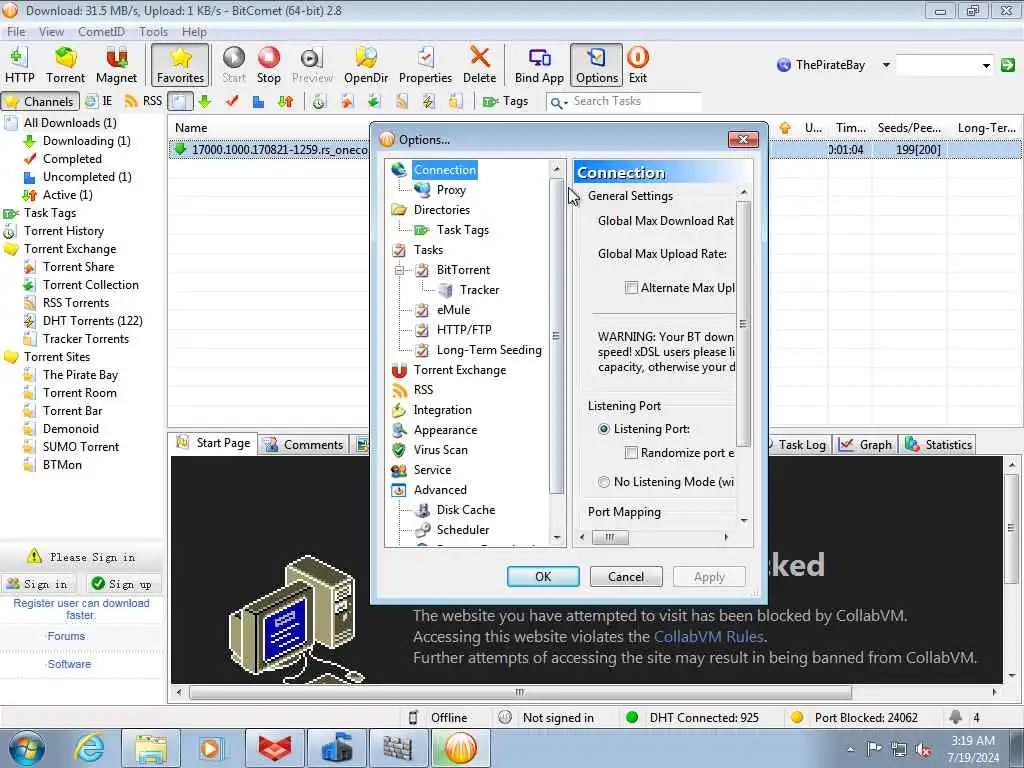Click Internet Explorer icon on taskbar
Viewport: 1024px width, 768px height.
point(89,748)
